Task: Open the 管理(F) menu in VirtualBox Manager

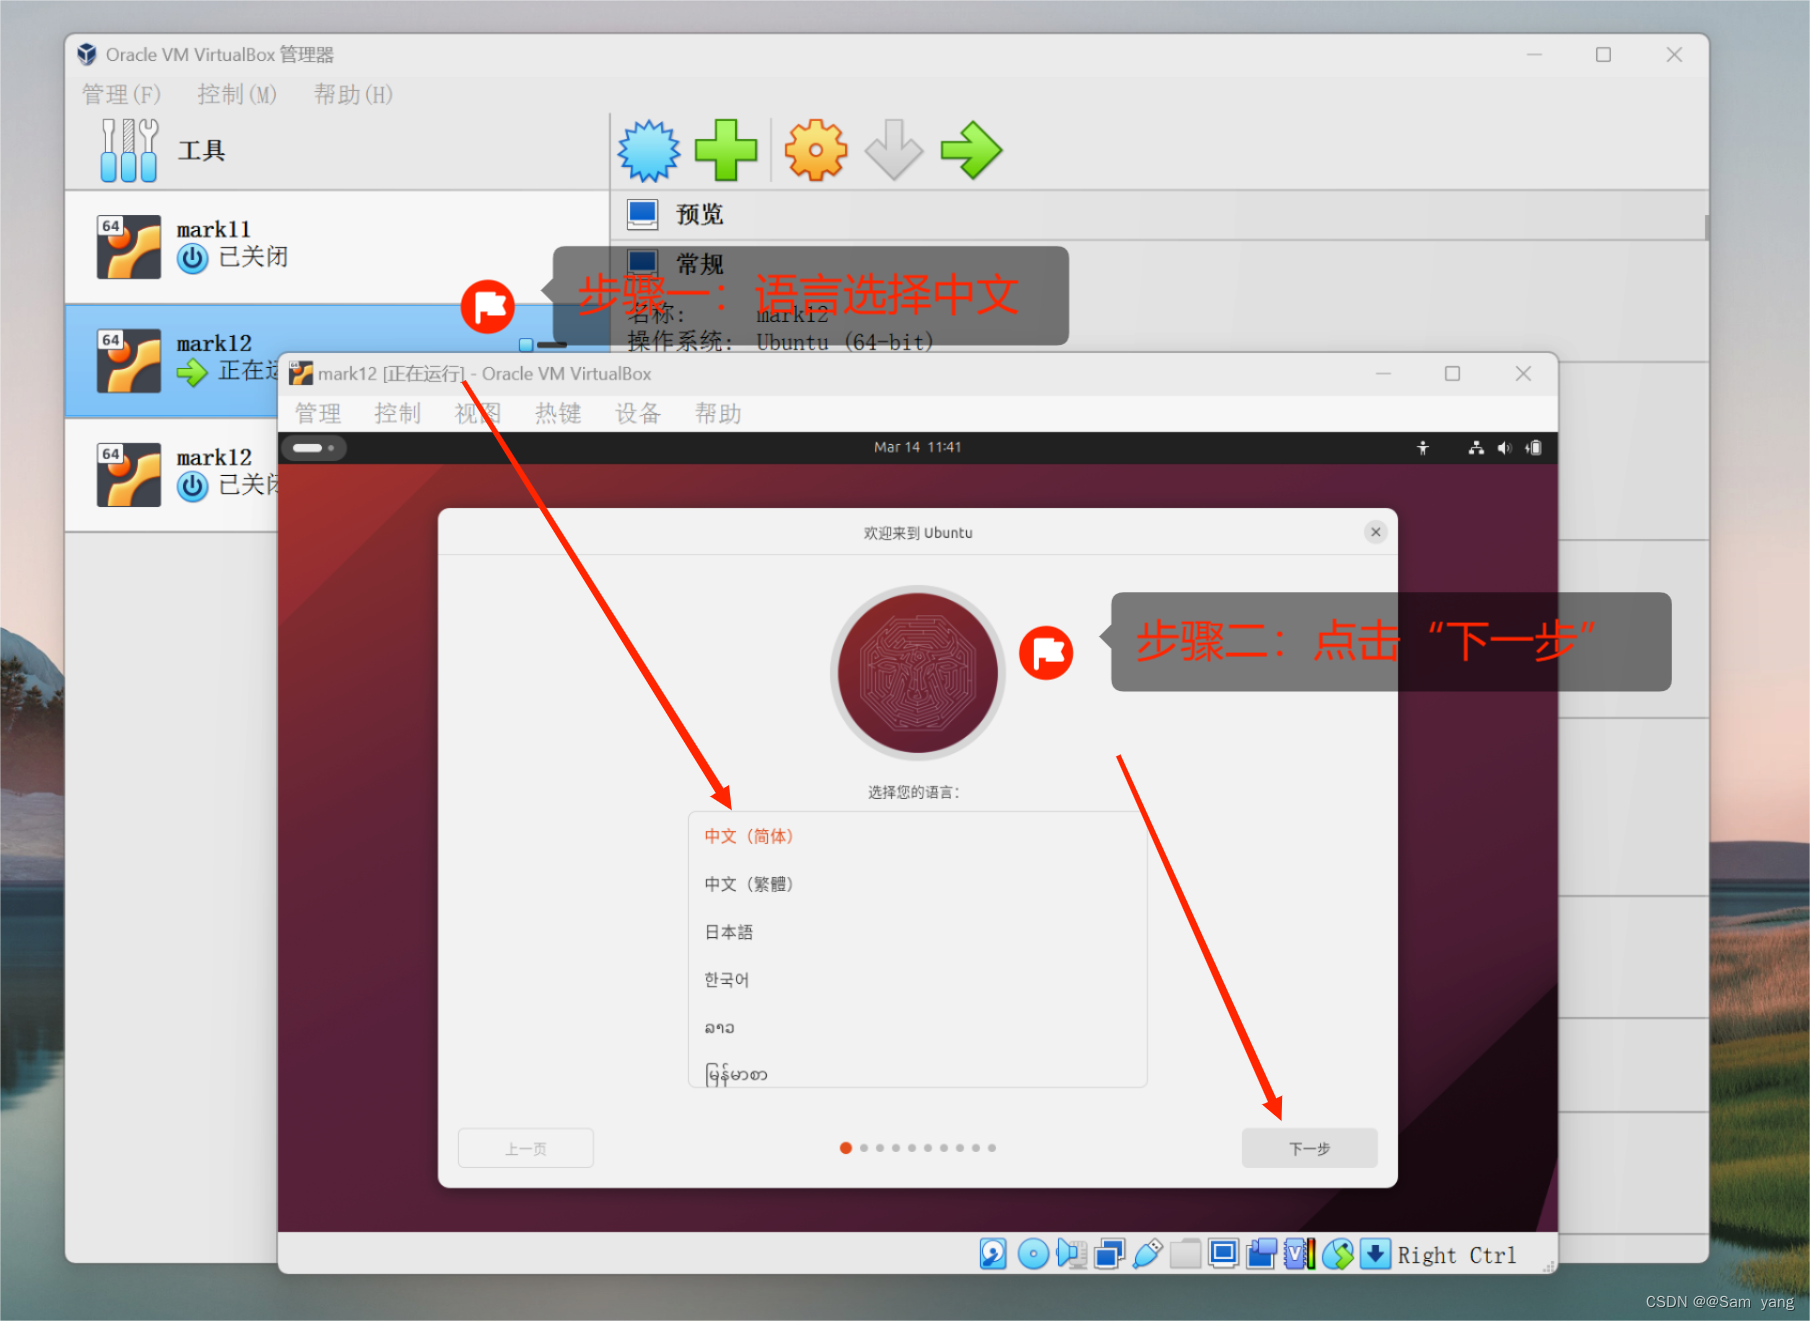Action: click(x=121, y=95)
